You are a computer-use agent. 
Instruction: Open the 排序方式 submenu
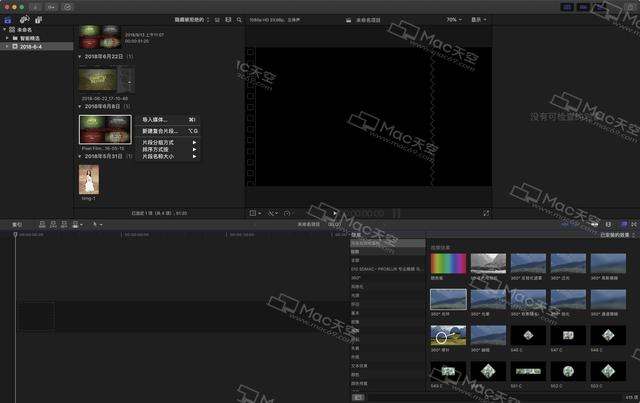[x=168, y=149]
